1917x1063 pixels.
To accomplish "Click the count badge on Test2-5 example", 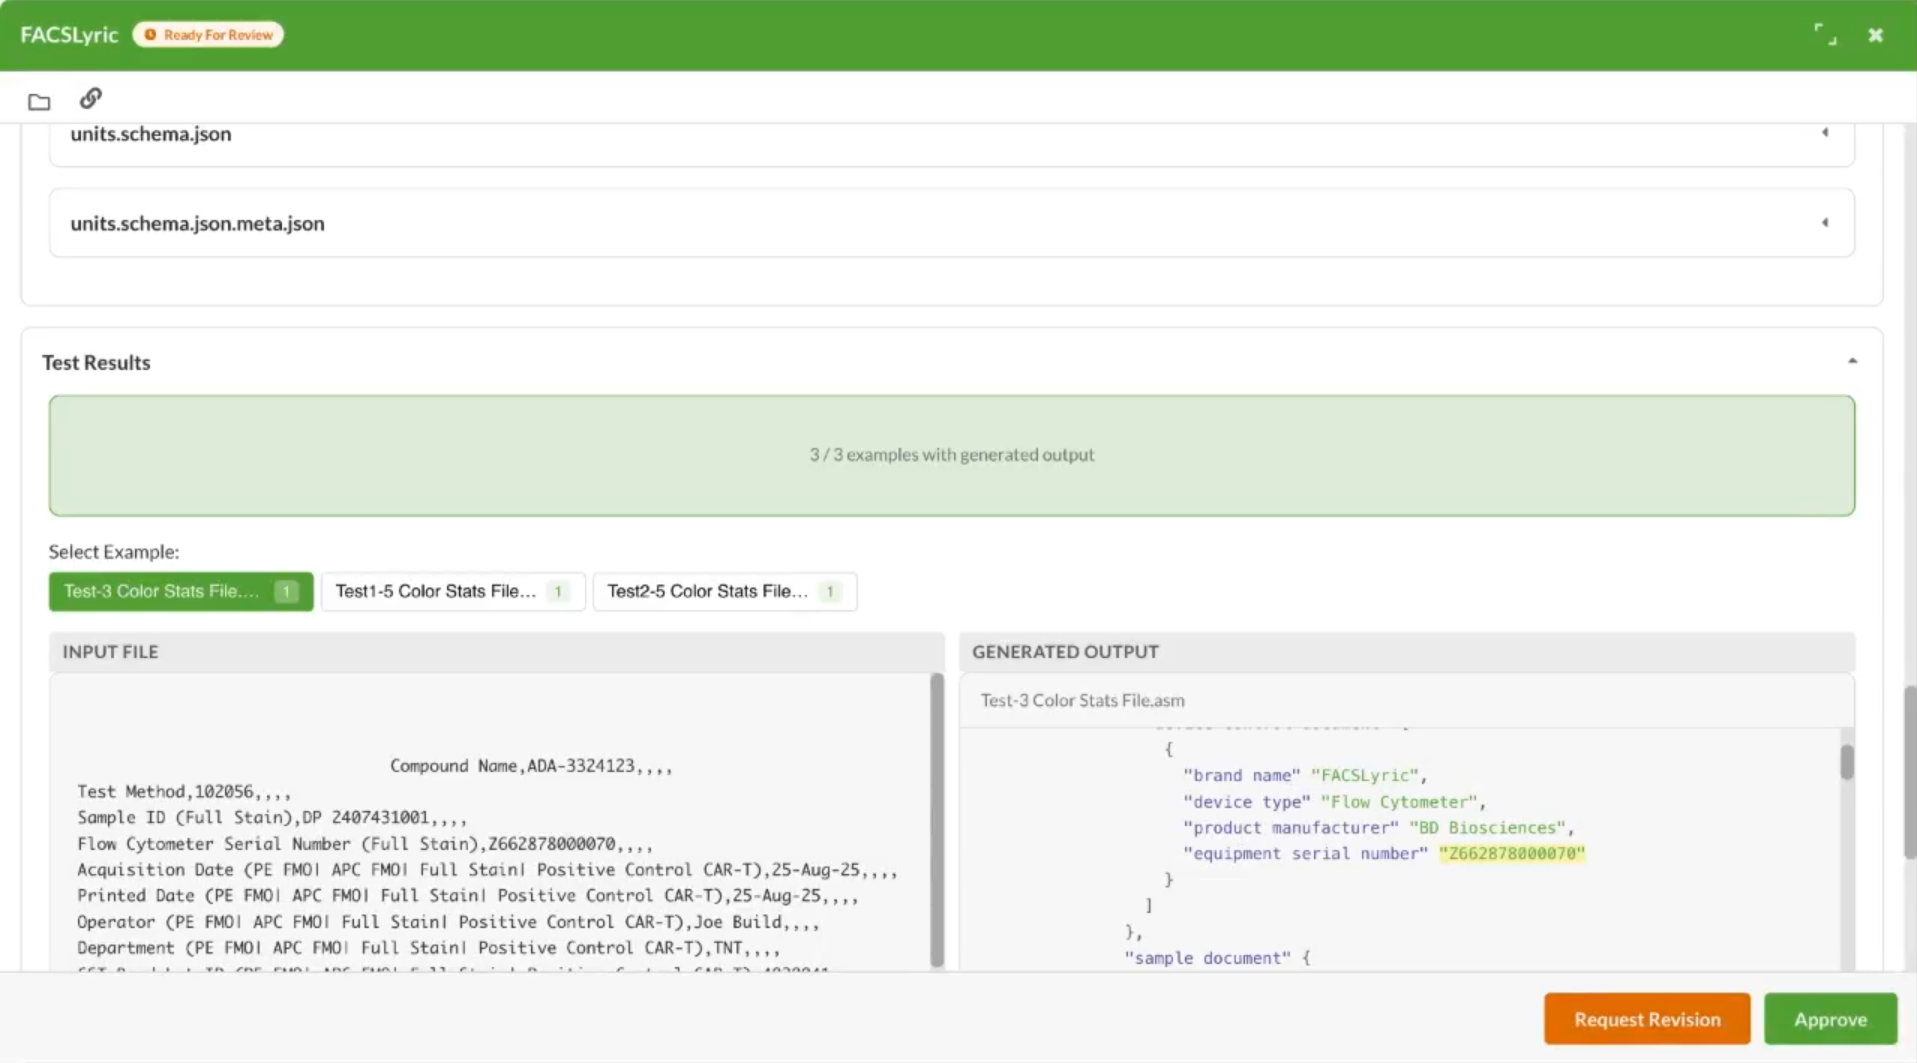I will [x=830, y=592].
